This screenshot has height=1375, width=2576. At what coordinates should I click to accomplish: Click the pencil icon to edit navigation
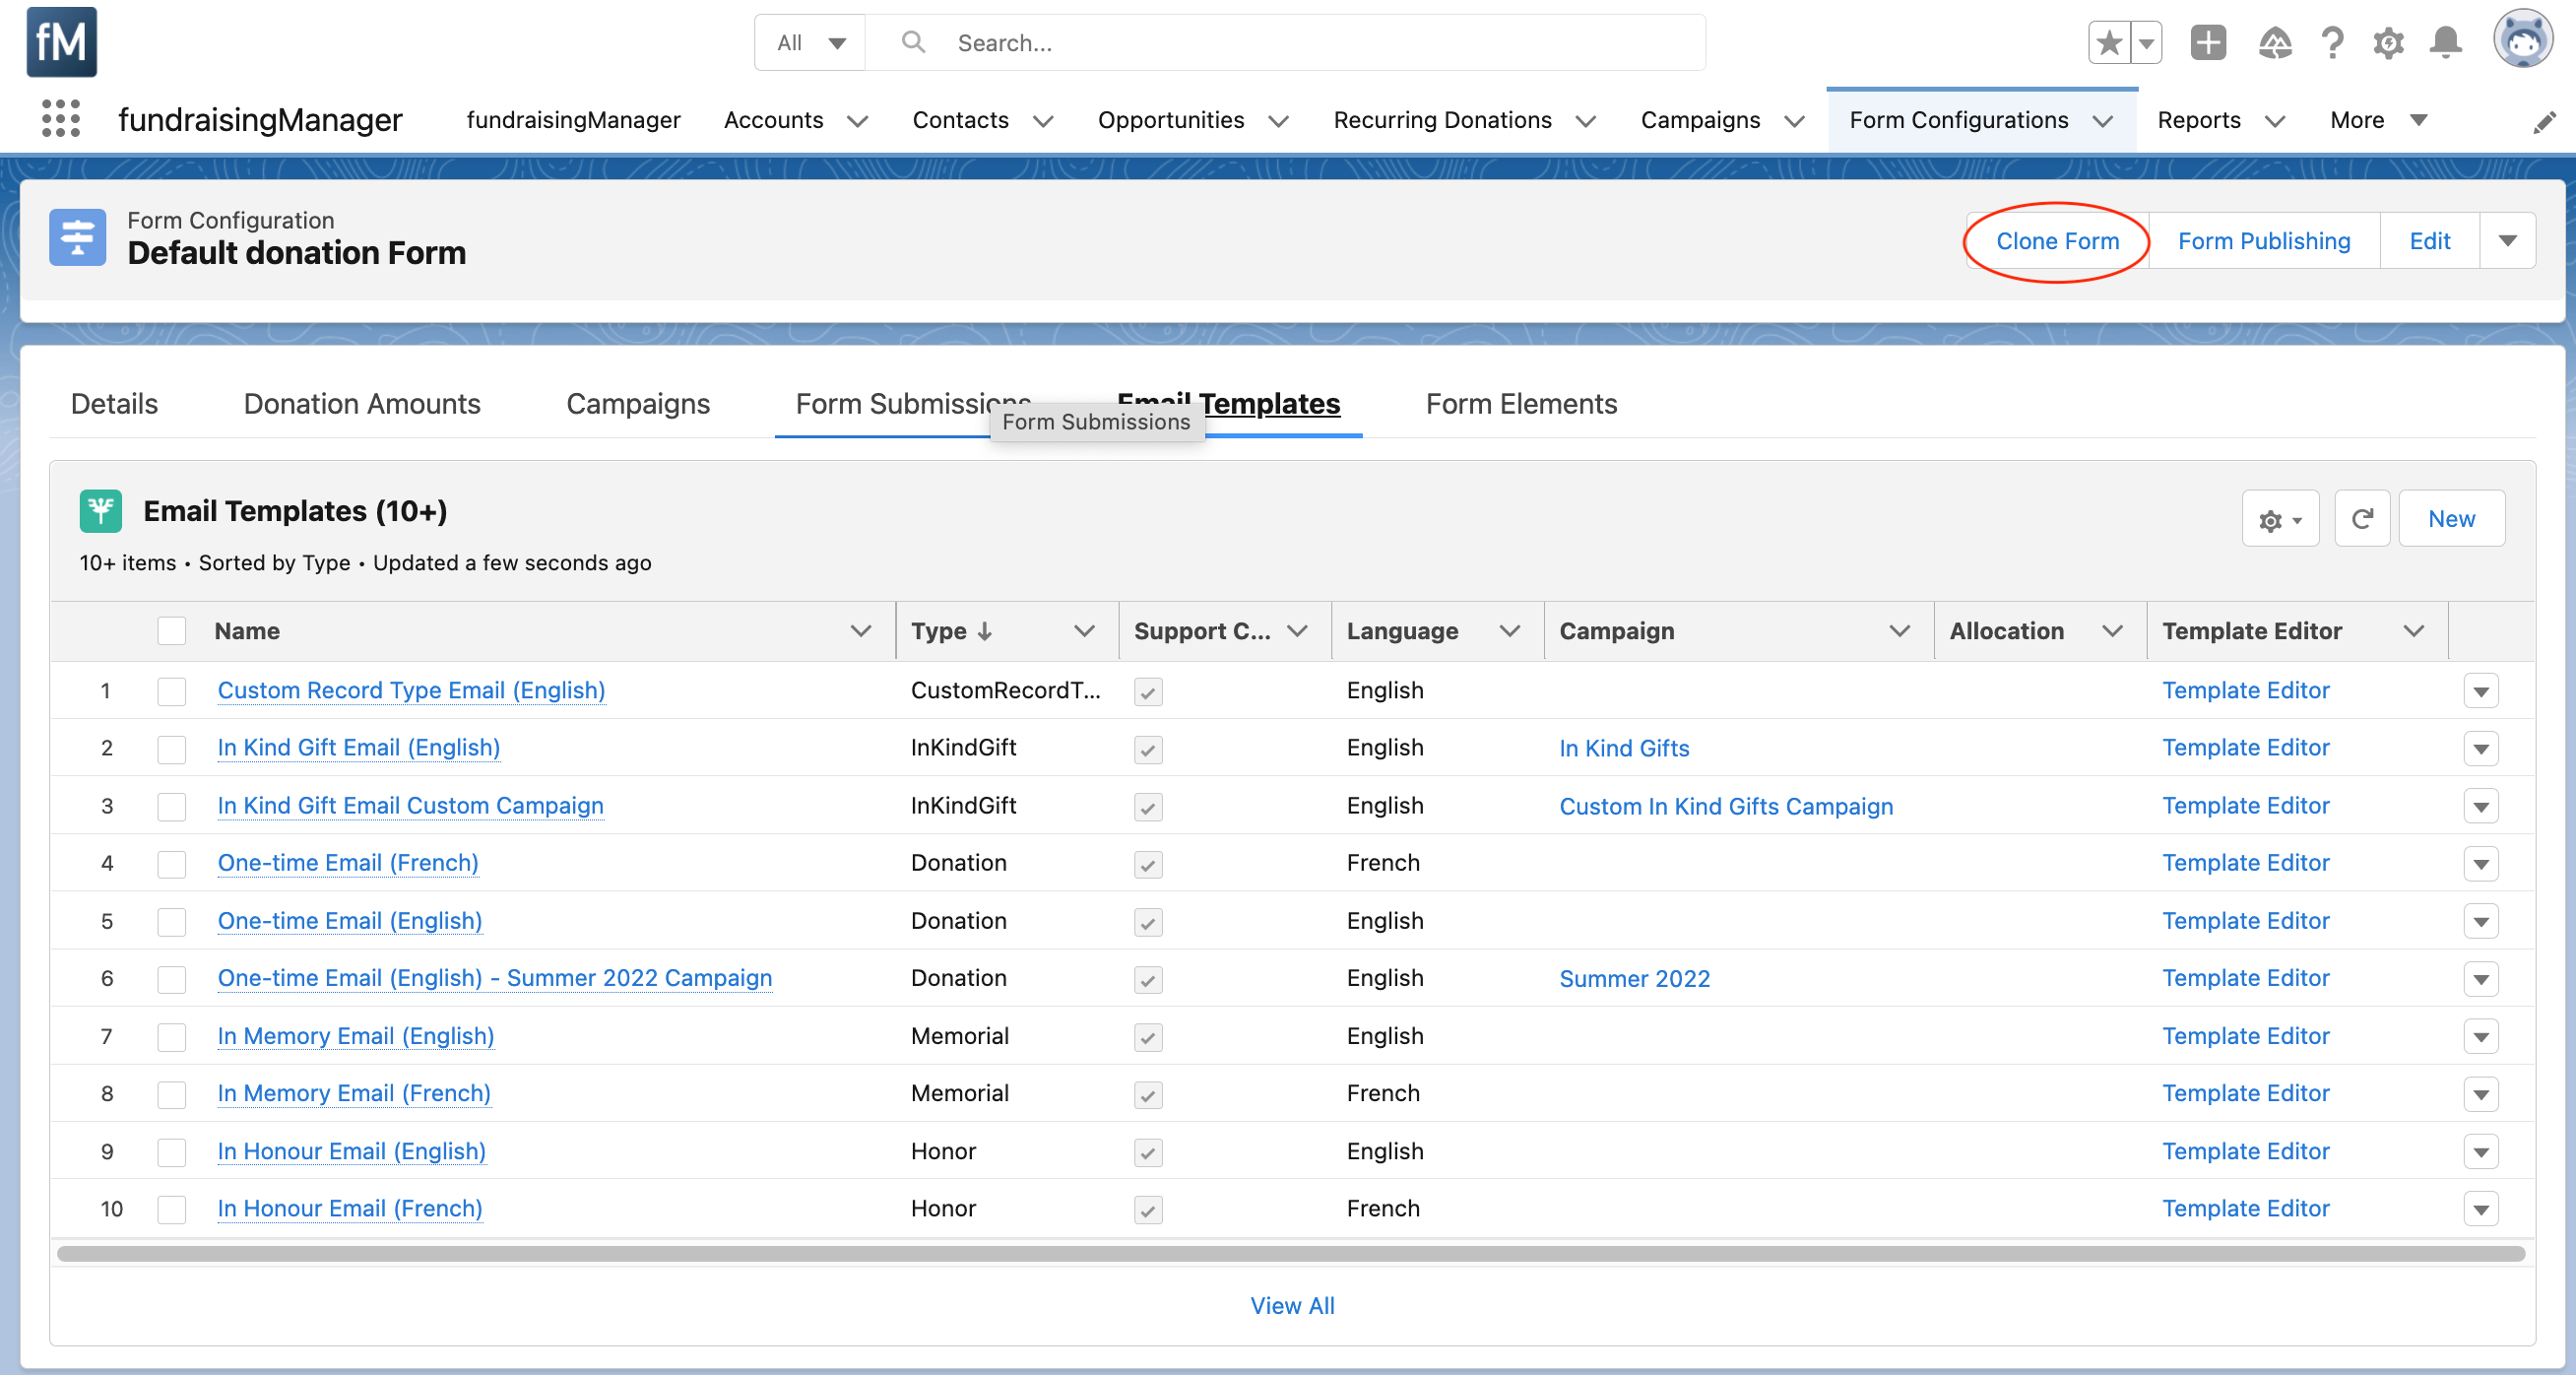(x=2544, y=121)
